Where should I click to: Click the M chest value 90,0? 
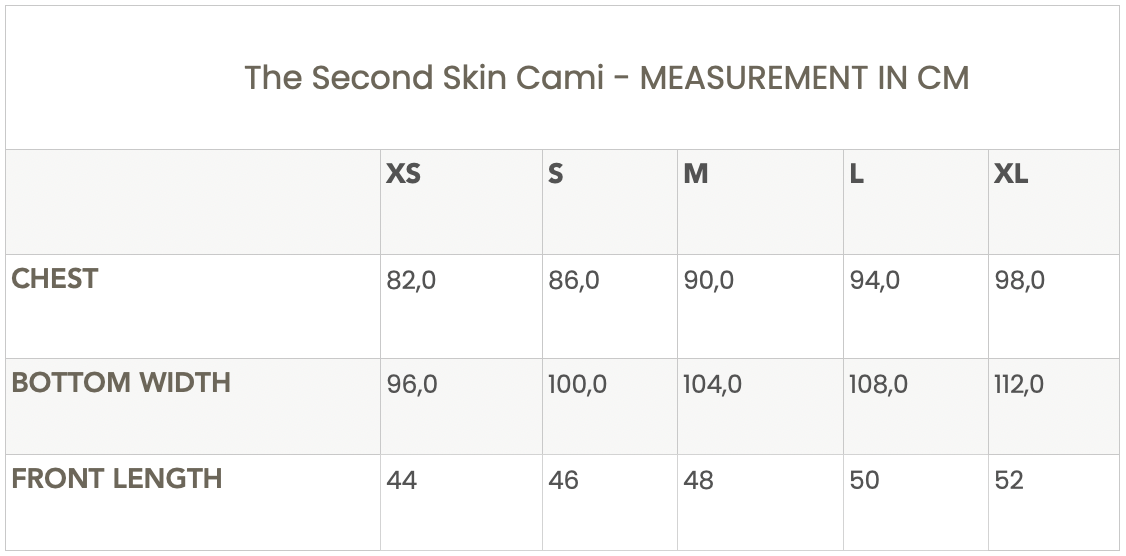[708, 281]
